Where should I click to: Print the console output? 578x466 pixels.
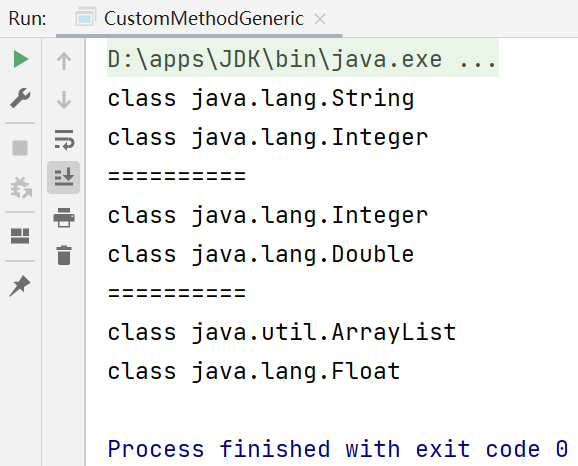(x=64, y=218)
